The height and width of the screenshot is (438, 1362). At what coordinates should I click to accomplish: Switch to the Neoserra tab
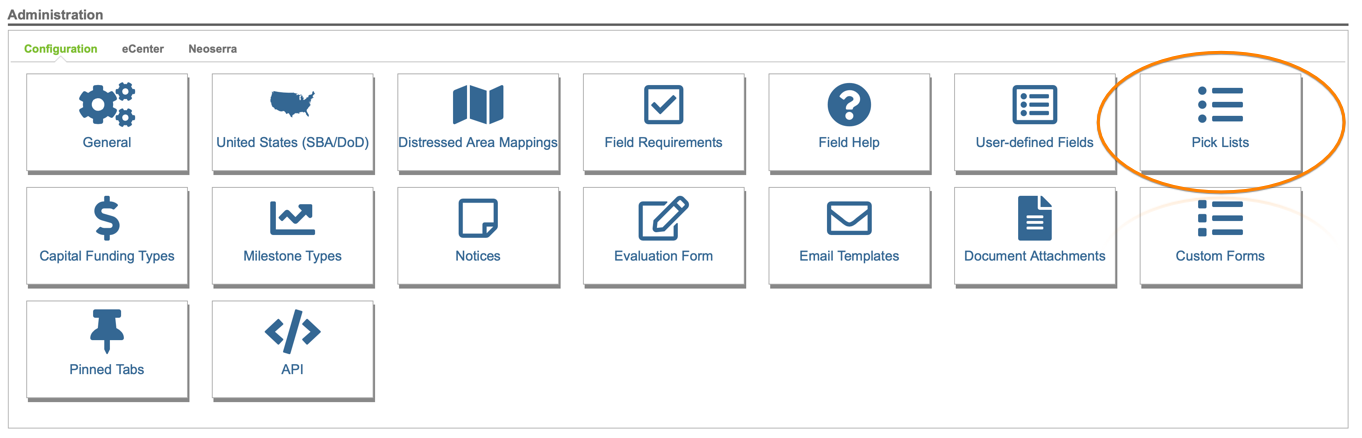tap(212, 49)
